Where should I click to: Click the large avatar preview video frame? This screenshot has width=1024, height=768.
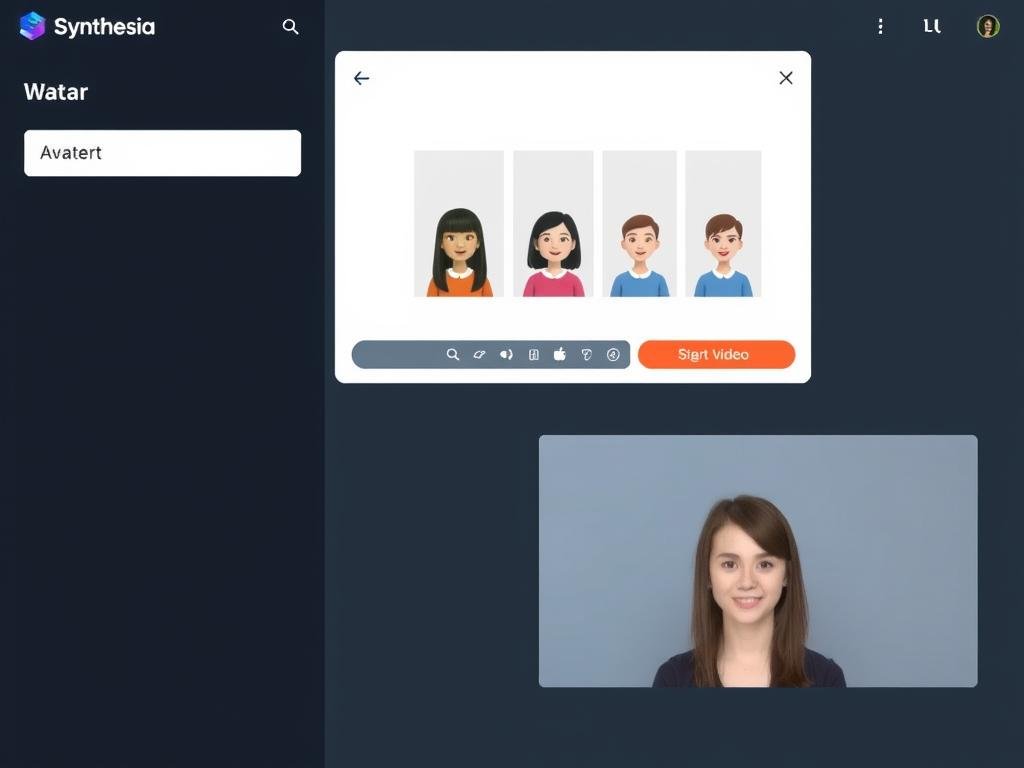(x=758, y=560)
